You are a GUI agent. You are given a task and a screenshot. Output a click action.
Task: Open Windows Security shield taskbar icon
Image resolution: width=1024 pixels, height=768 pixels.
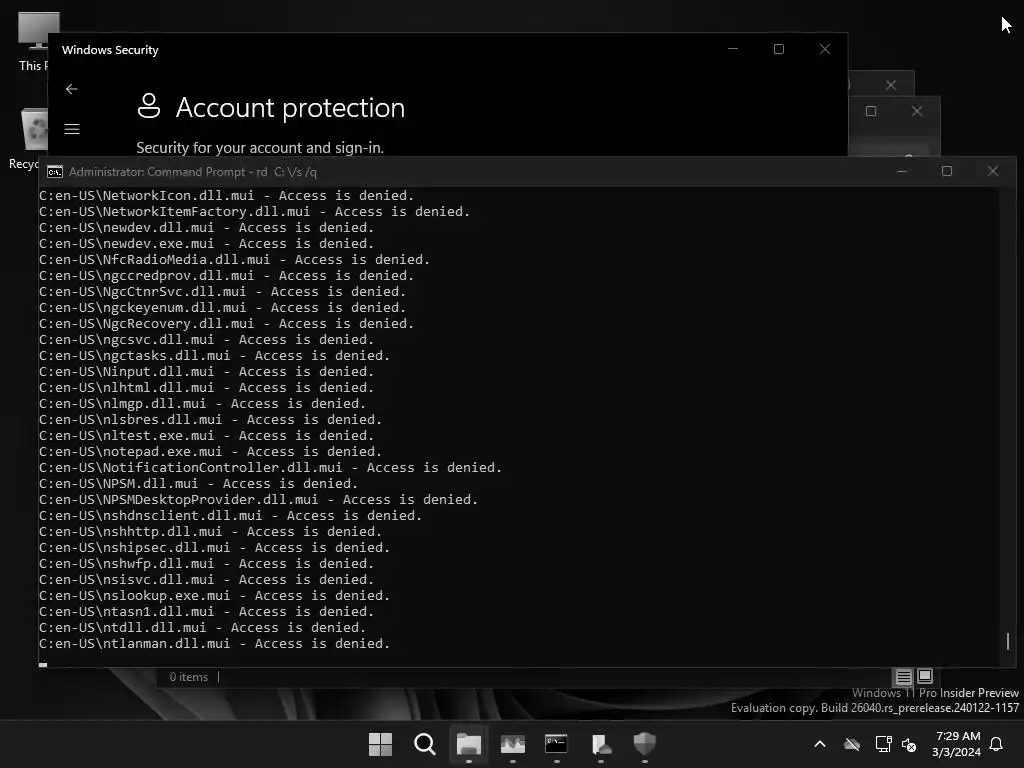(645, 743)
